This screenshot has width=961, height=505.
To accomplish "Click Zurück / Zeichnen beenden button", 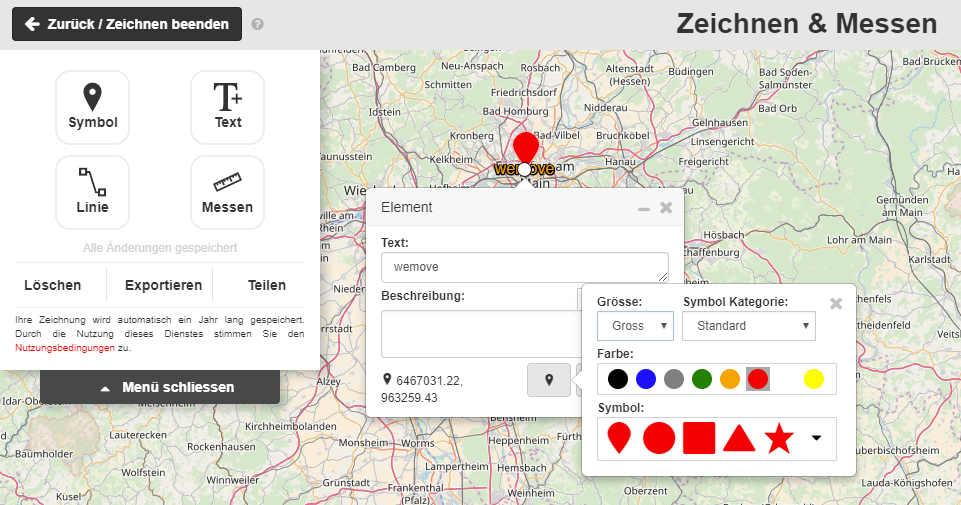I will (x=127, y=24).
